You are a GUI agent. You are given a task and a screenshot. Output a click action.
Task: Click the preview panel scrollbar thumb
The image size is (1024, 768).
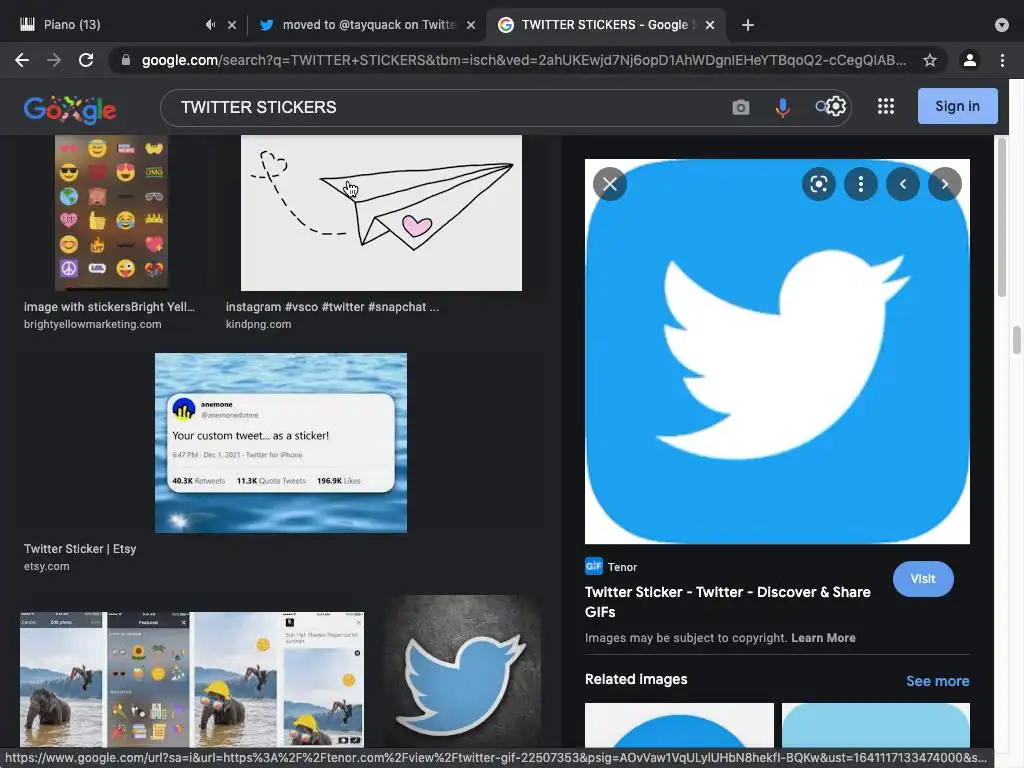tap(1002, 217)
